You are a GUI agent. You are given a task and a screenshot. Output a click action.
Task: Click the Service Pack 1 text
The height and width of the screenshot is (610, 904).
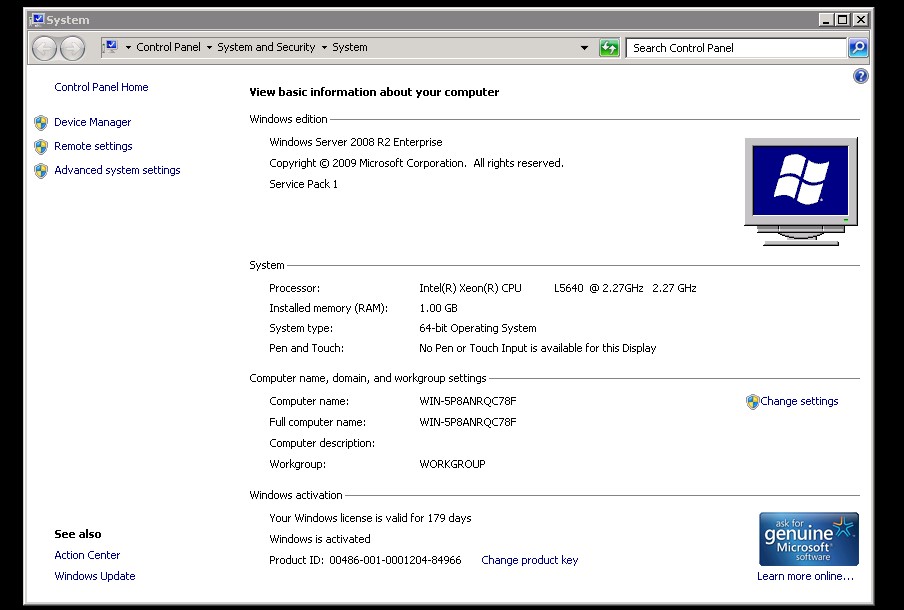(303, 184)
